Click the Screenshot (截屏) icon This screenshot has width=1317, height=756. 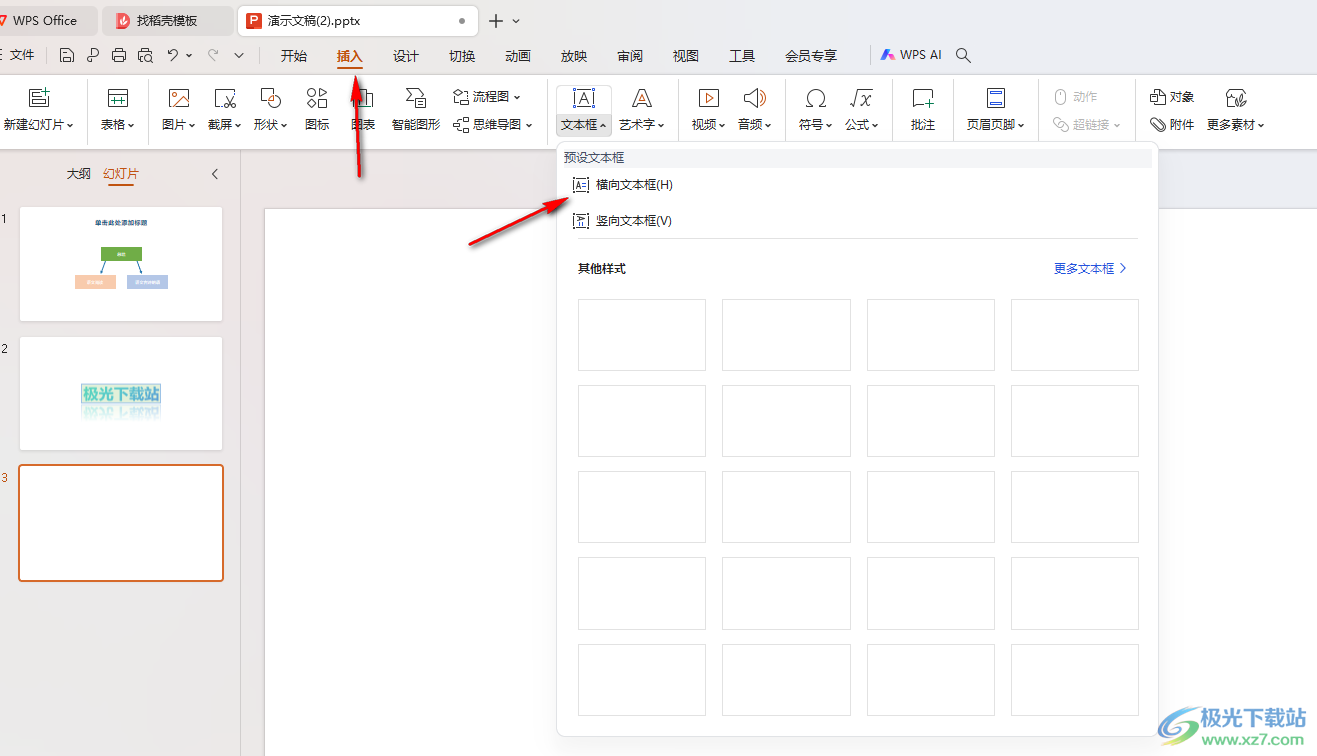(x=225, y=98)
